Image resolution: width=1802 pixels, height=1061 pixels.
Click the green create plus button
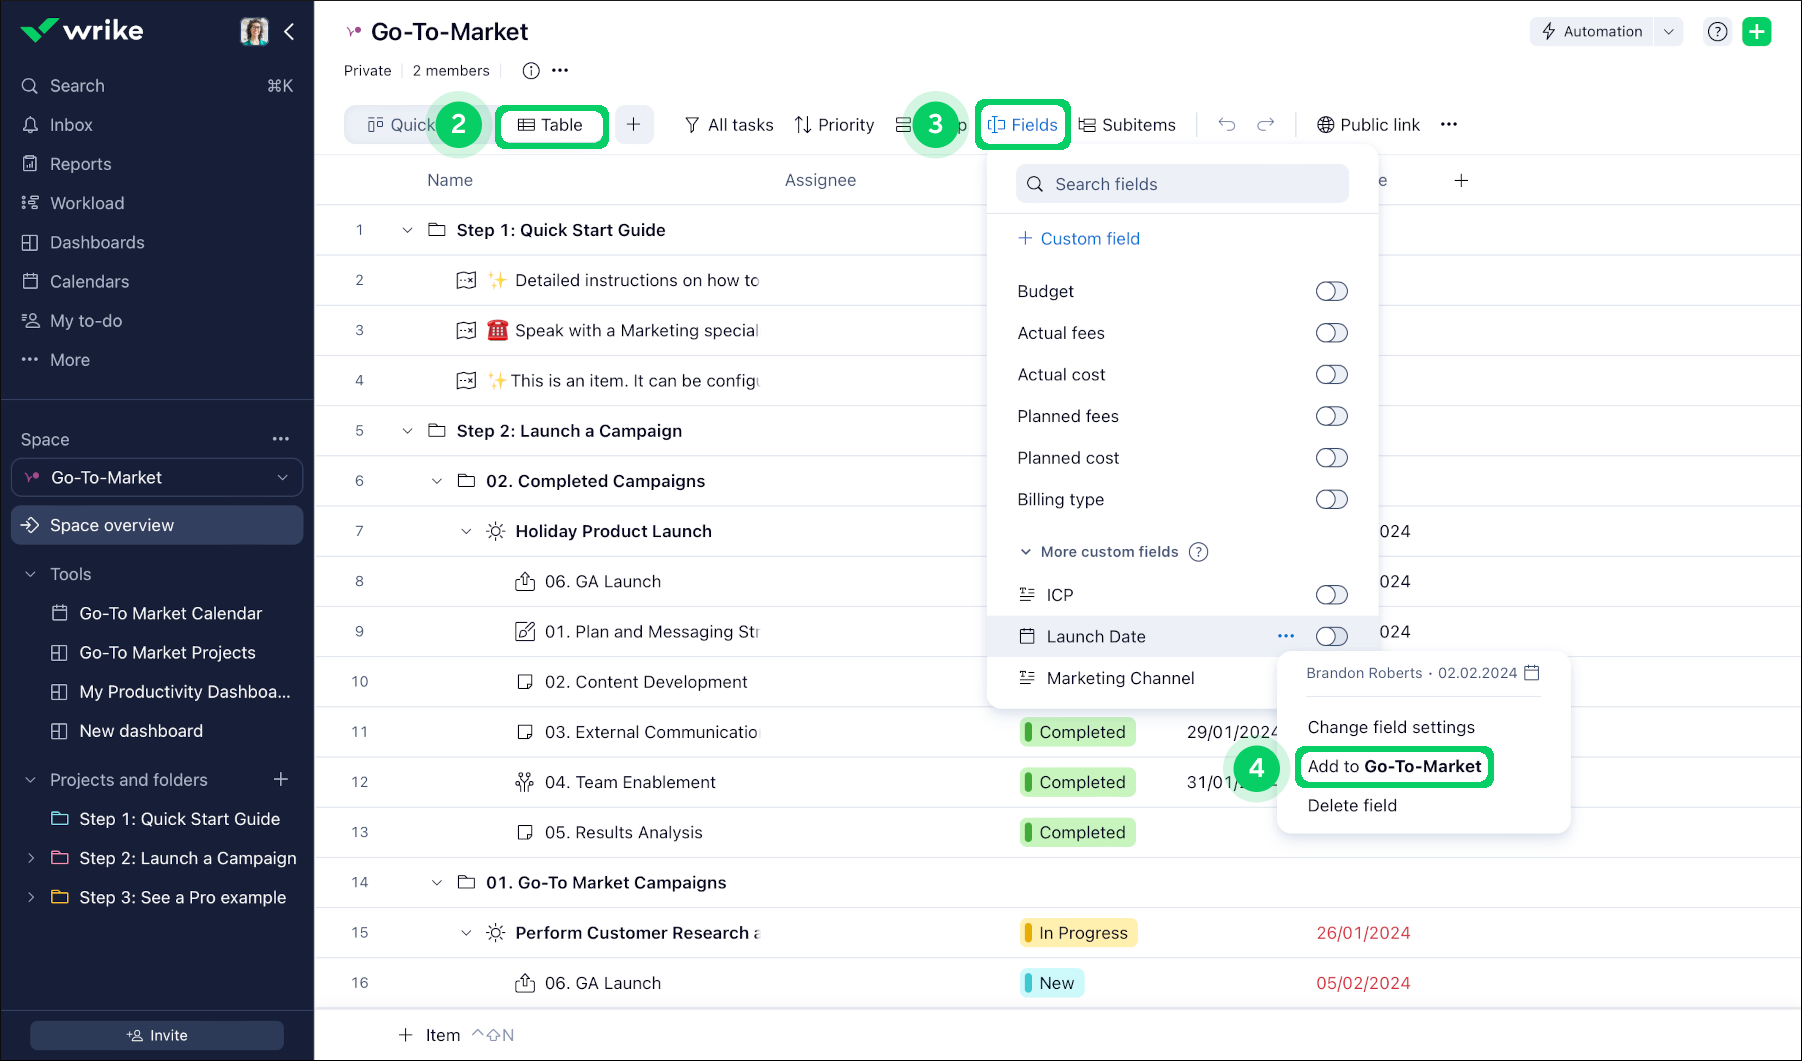(1756, 31)
